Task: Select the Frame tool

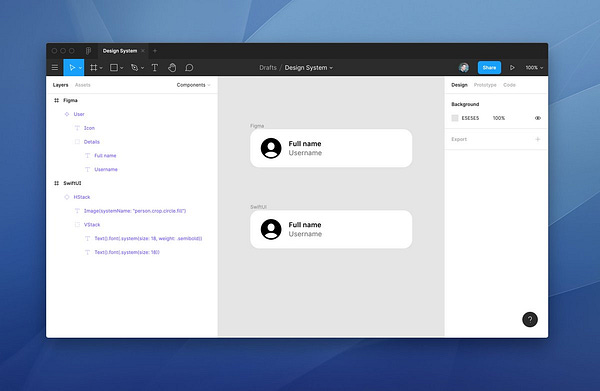Action: tap(93, 68)
